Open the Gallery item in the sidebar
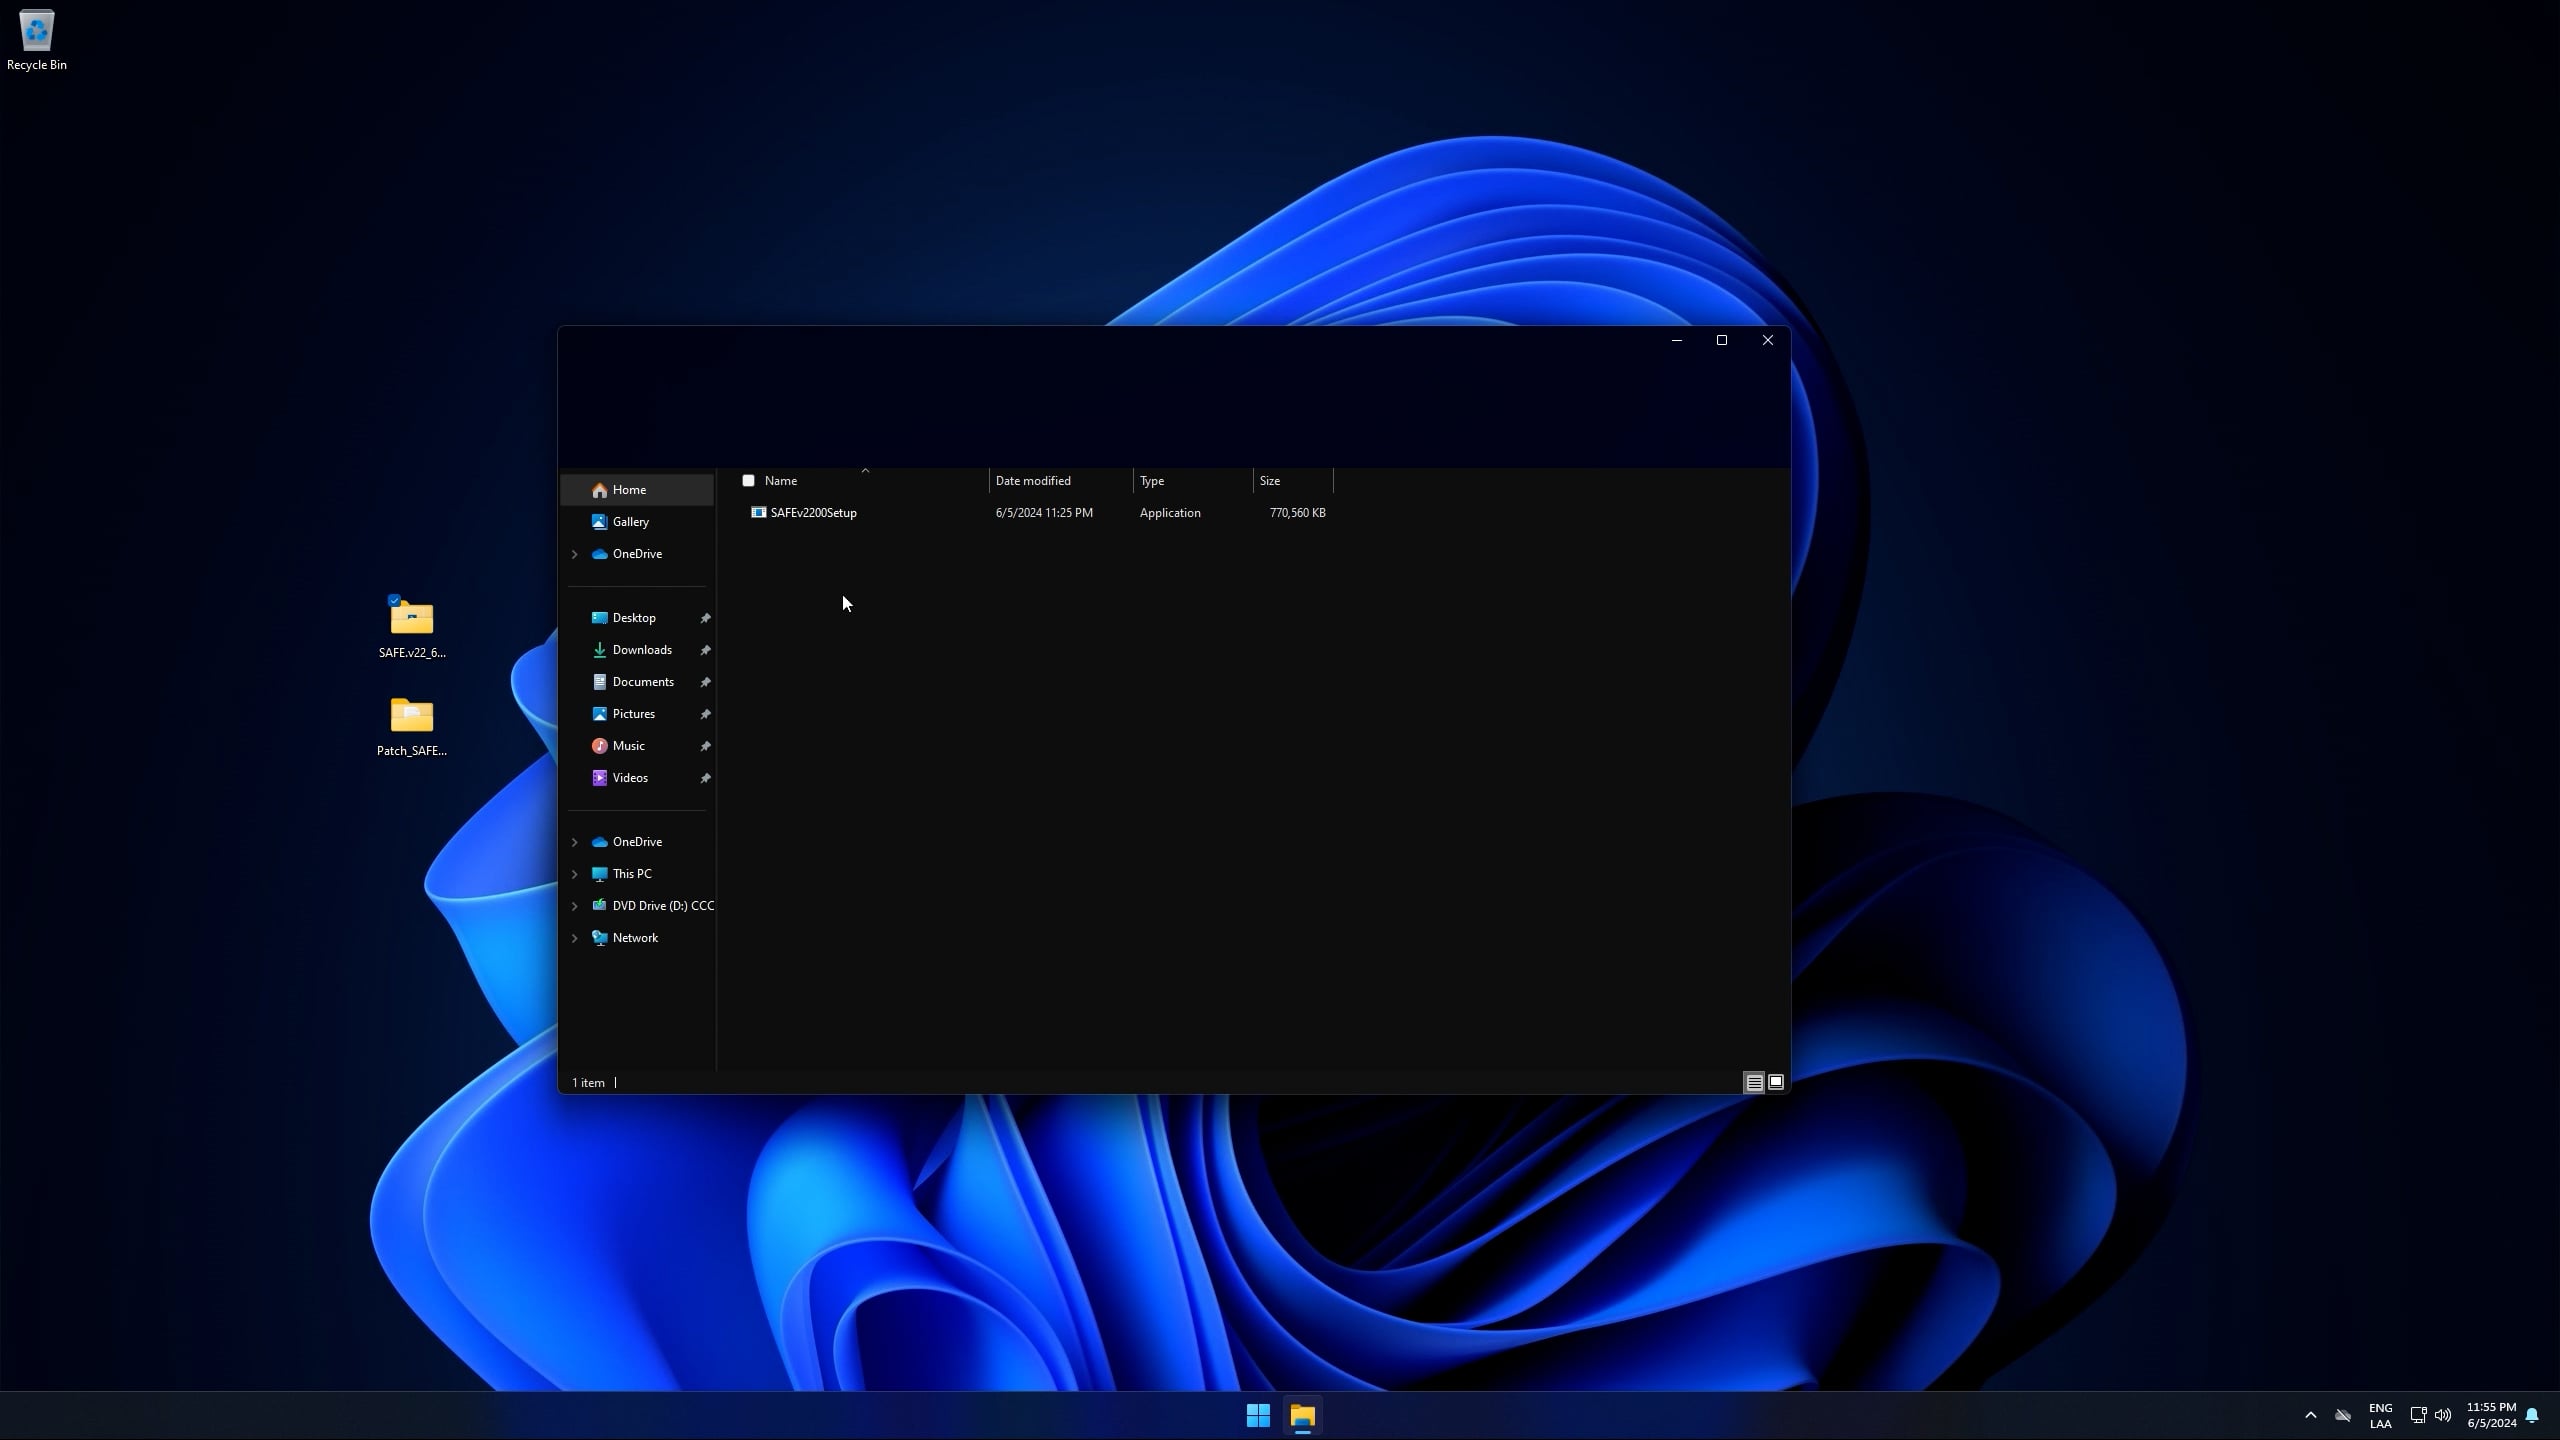The width and height of the screenshot is (2560, 1440). (630, 522)
